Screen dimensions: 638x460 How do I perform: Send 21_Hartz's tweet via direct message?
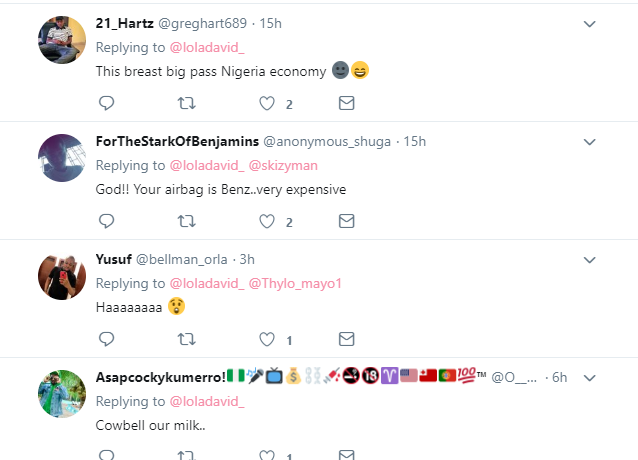point(346,103)
